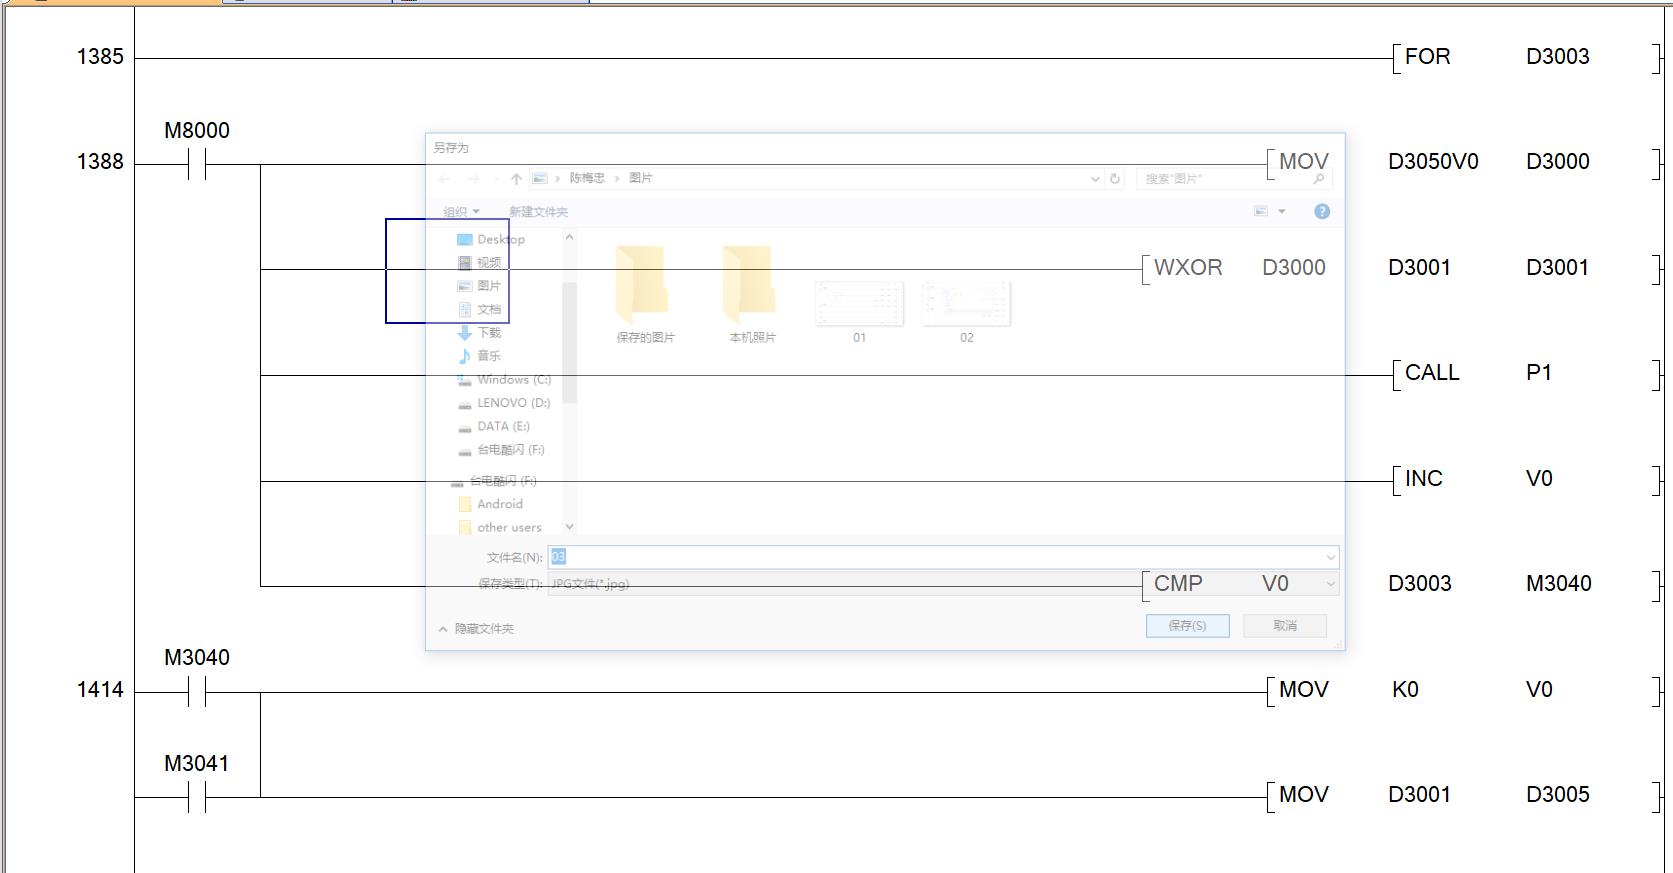Select the LENOVO (D:) drive
This screenshot has height=873, width=1673.
(x=512, y=403)
